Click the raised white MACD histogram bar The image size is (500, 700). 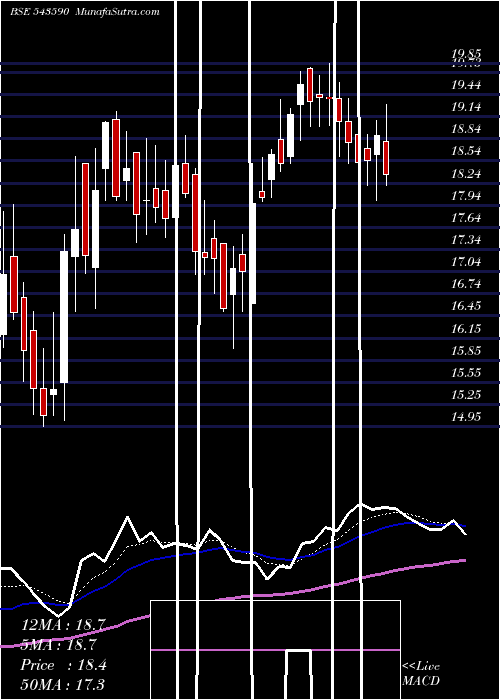(298, 675)
